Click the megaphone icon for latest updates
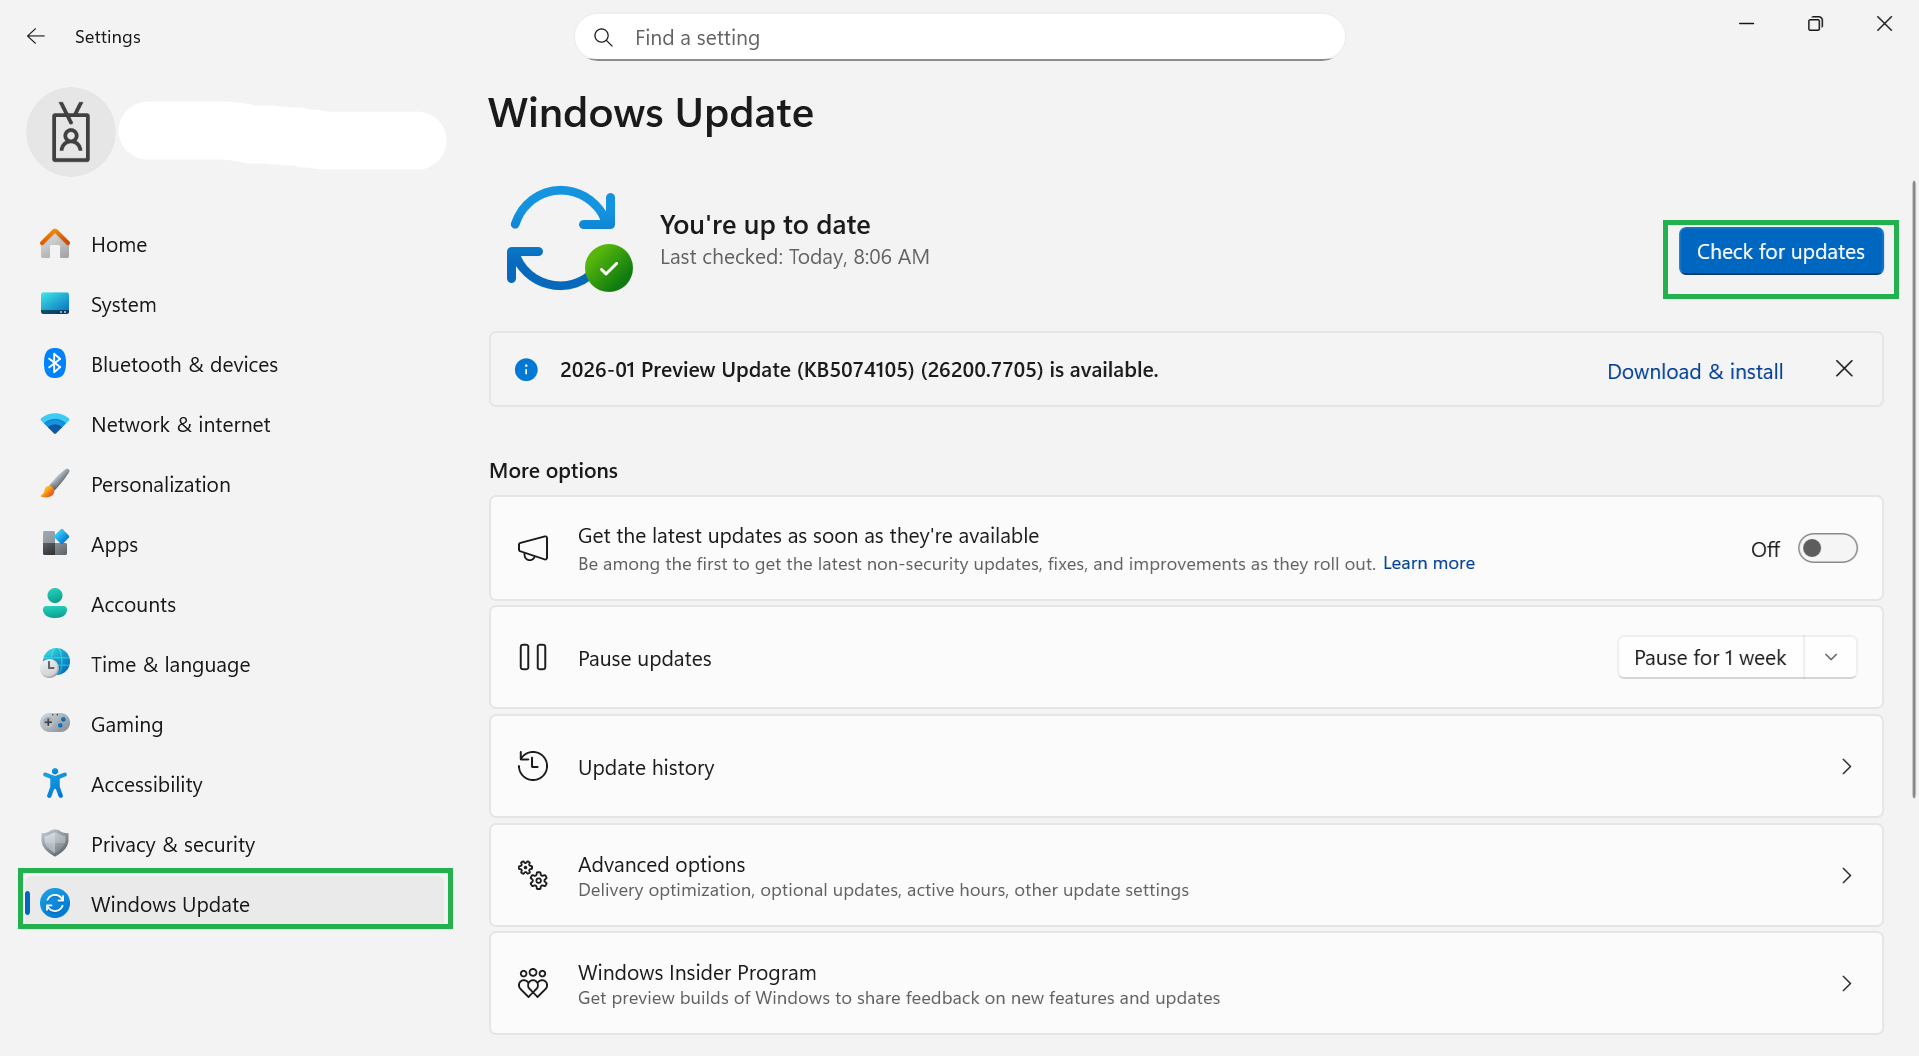This screenshot has width=1919, height=1056. click(533, 548)
